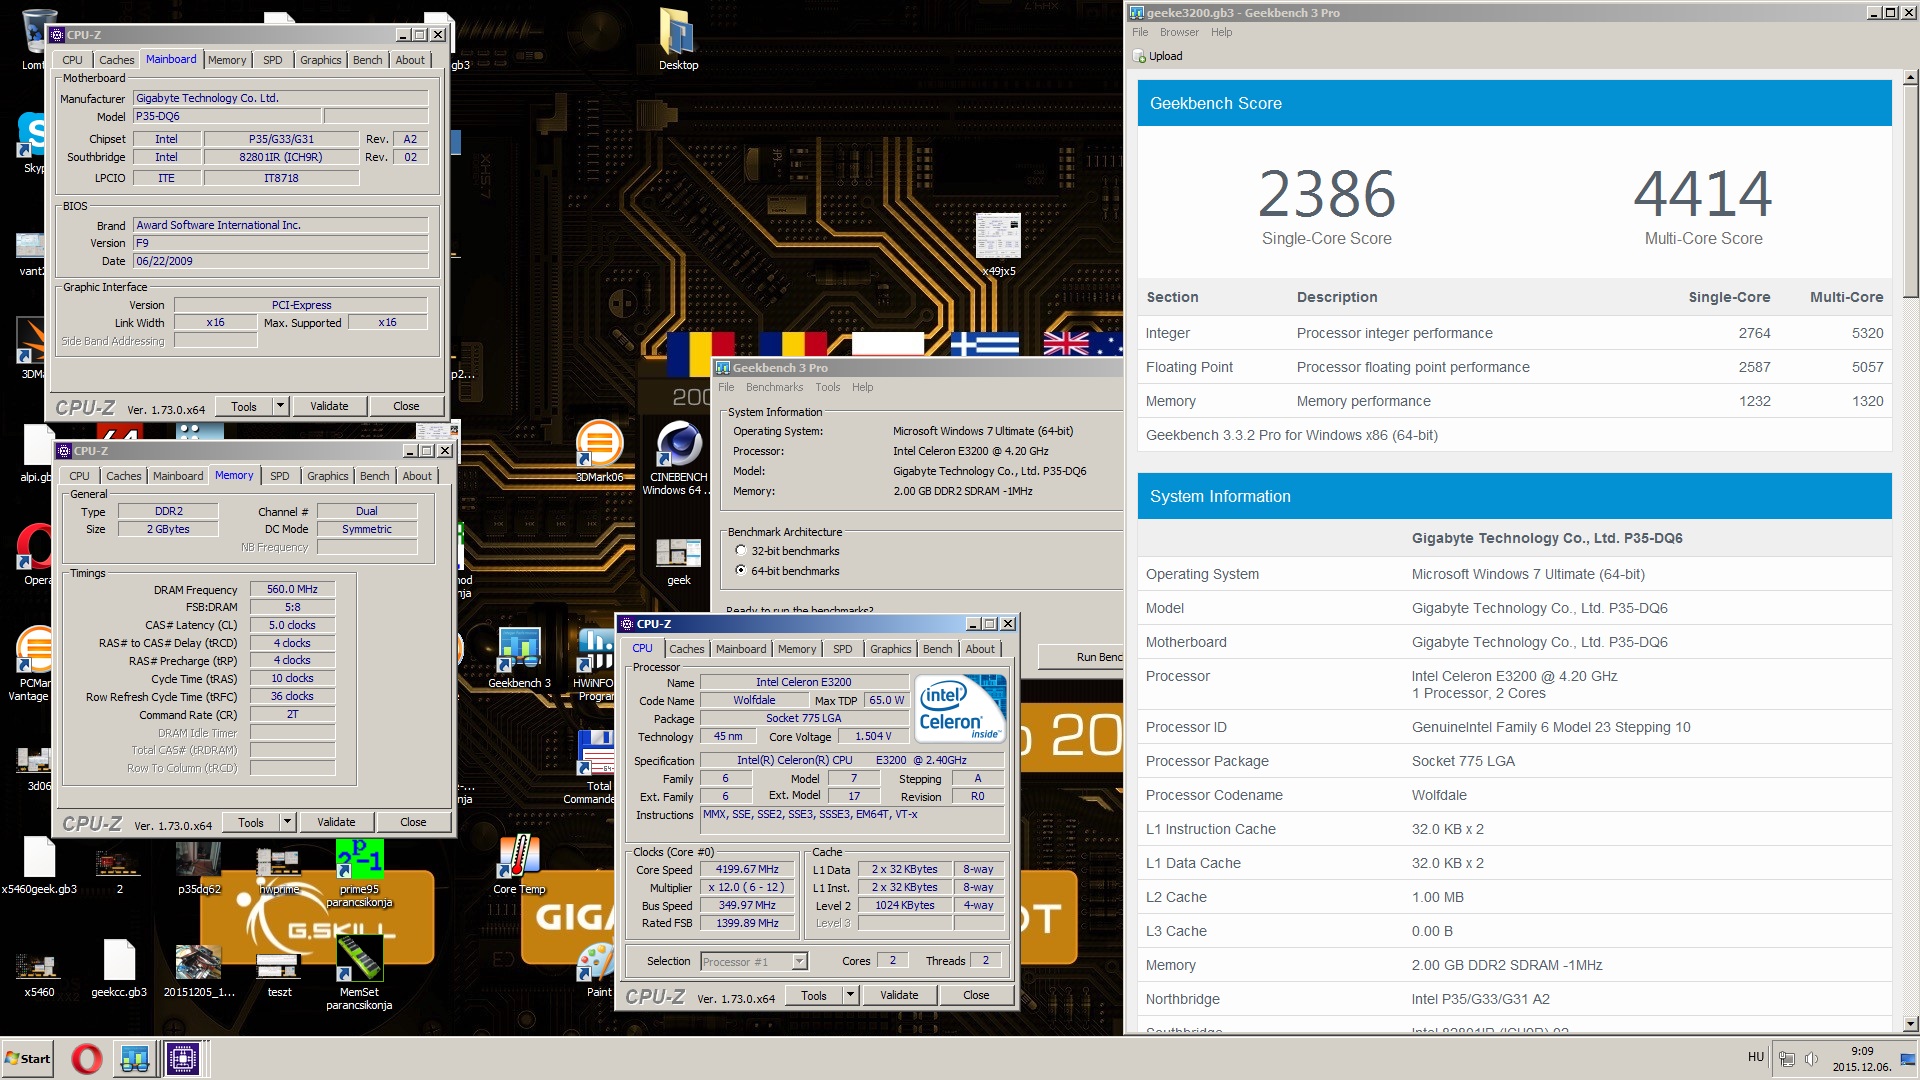
Task: Open the geekcc.gb3 file icon
Action: [119, 968]
